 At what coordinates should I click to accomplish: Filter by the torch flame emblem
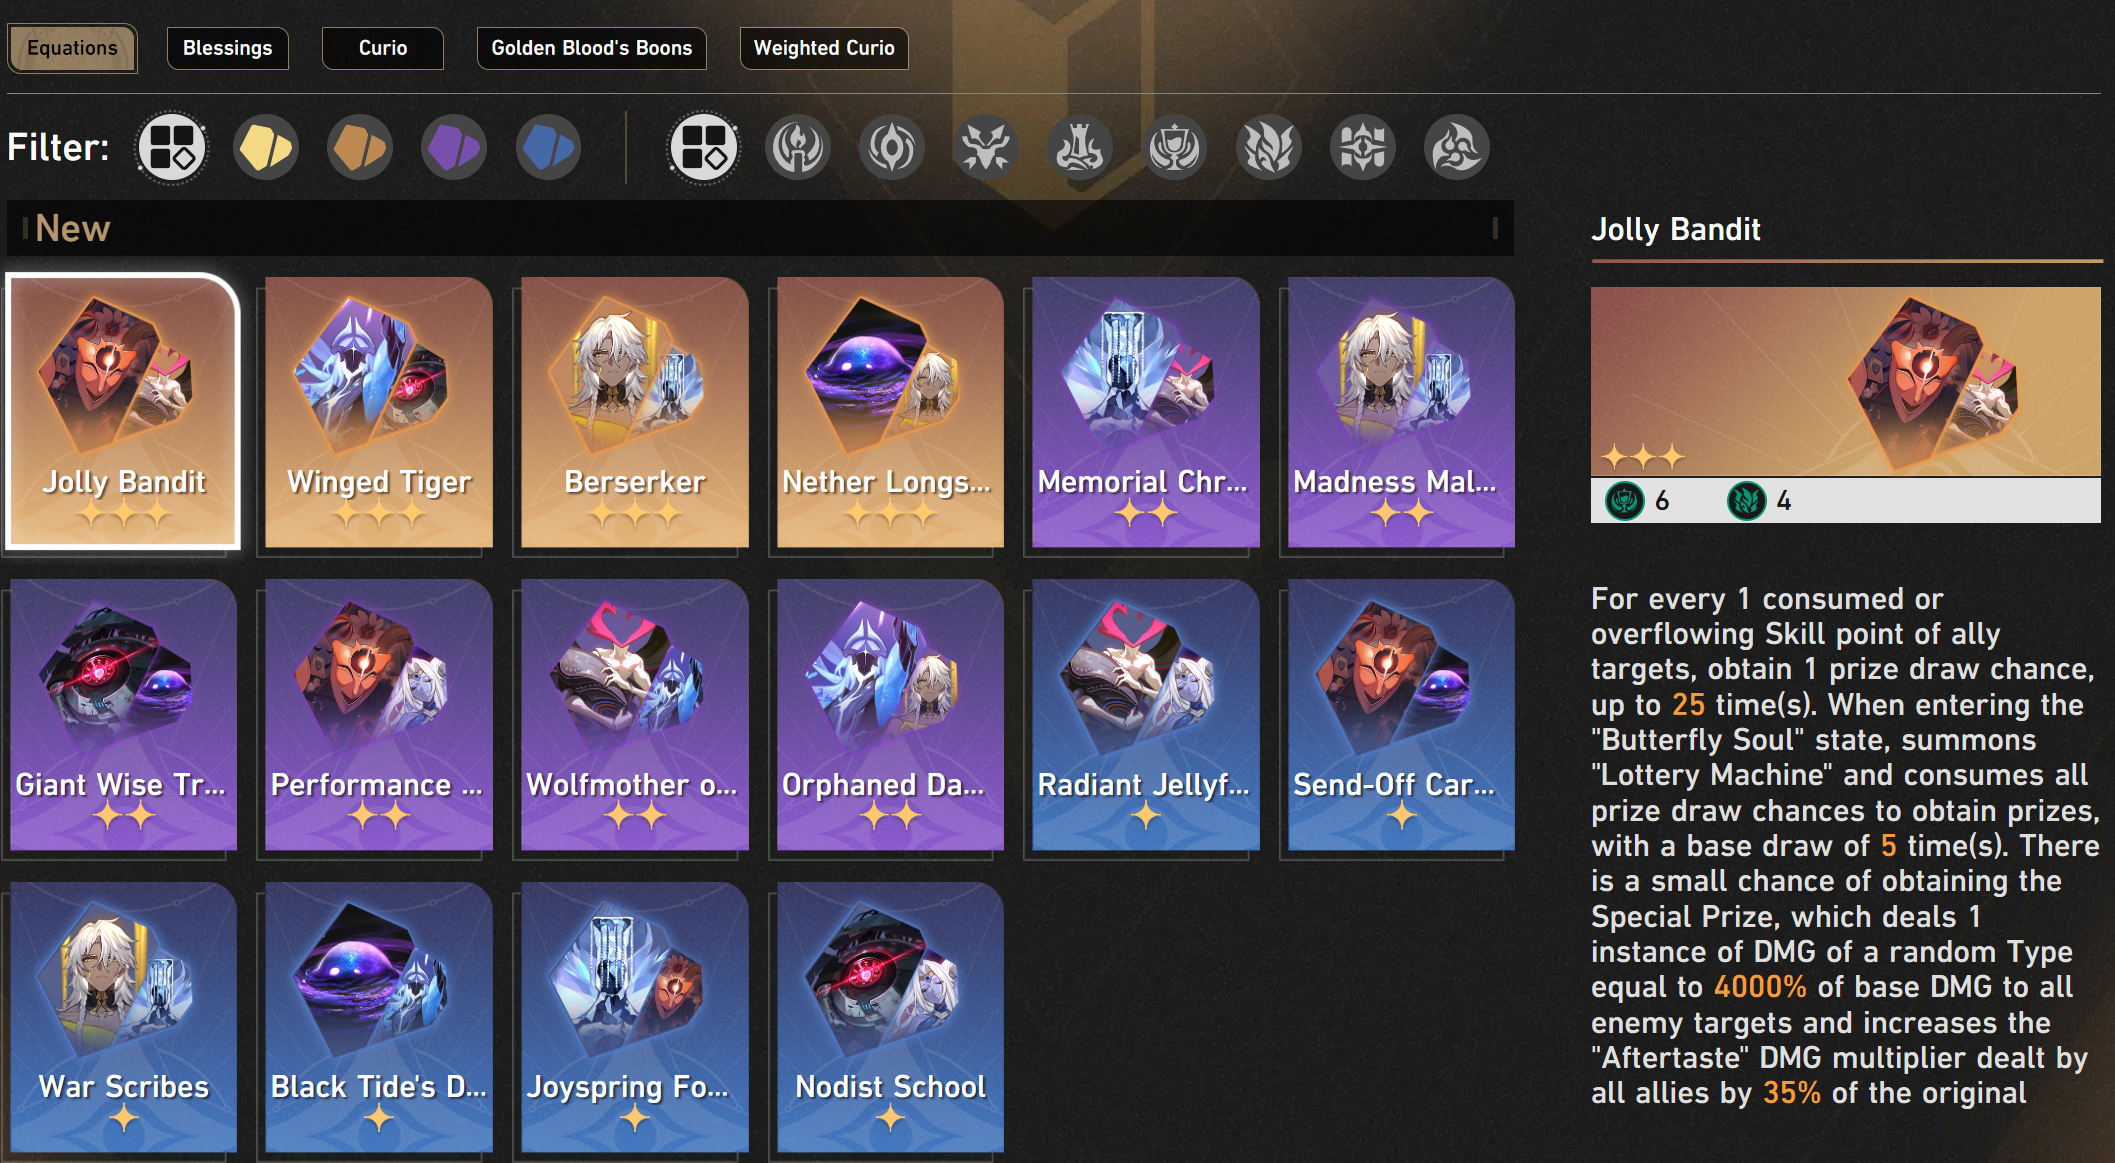[x=798, y=147]
